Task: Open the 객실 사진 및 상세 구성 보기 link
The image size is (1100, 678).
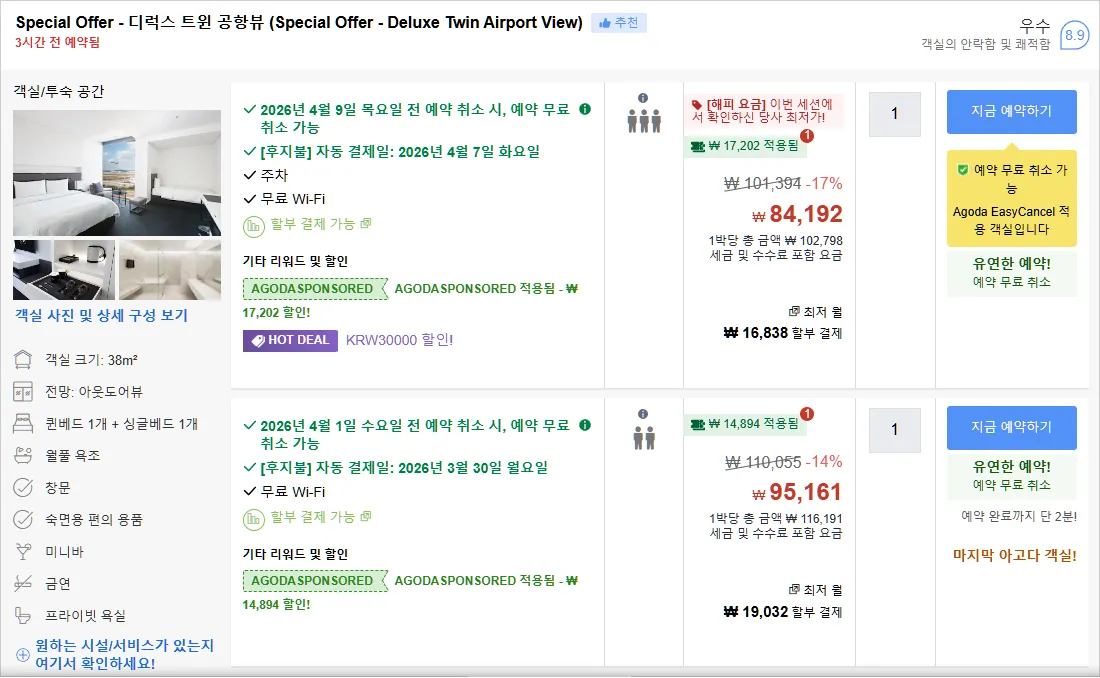Action: tap(102, 316)
